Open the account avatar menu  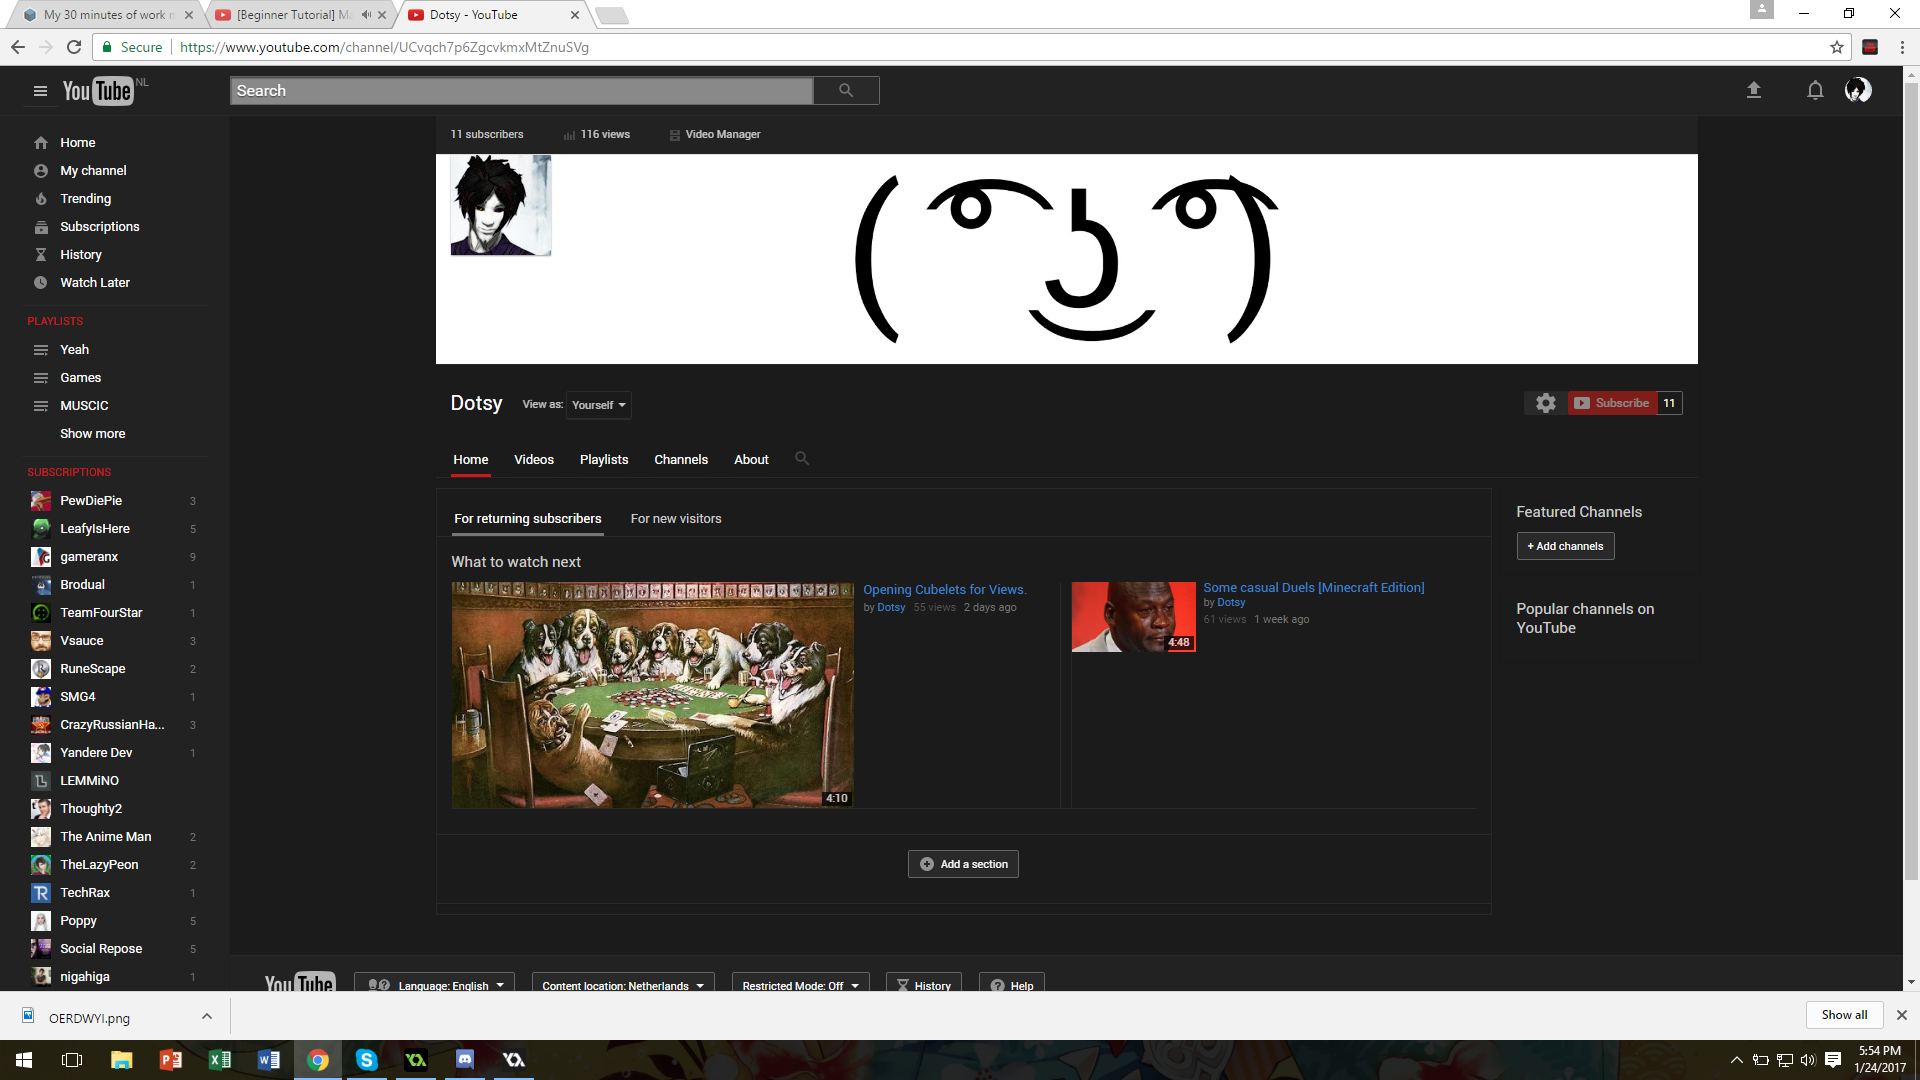[x=1858, y=90]
